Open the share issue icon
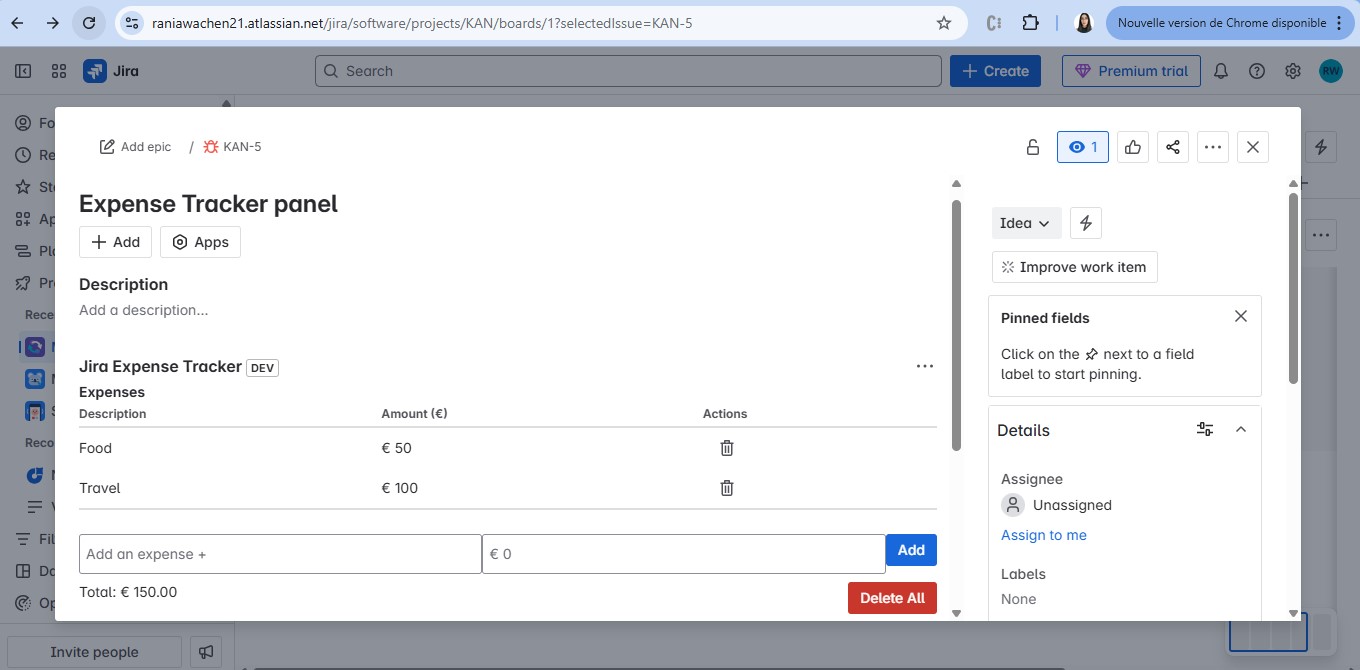Viewport: 1360px width, 670px height. (1173, 147)
